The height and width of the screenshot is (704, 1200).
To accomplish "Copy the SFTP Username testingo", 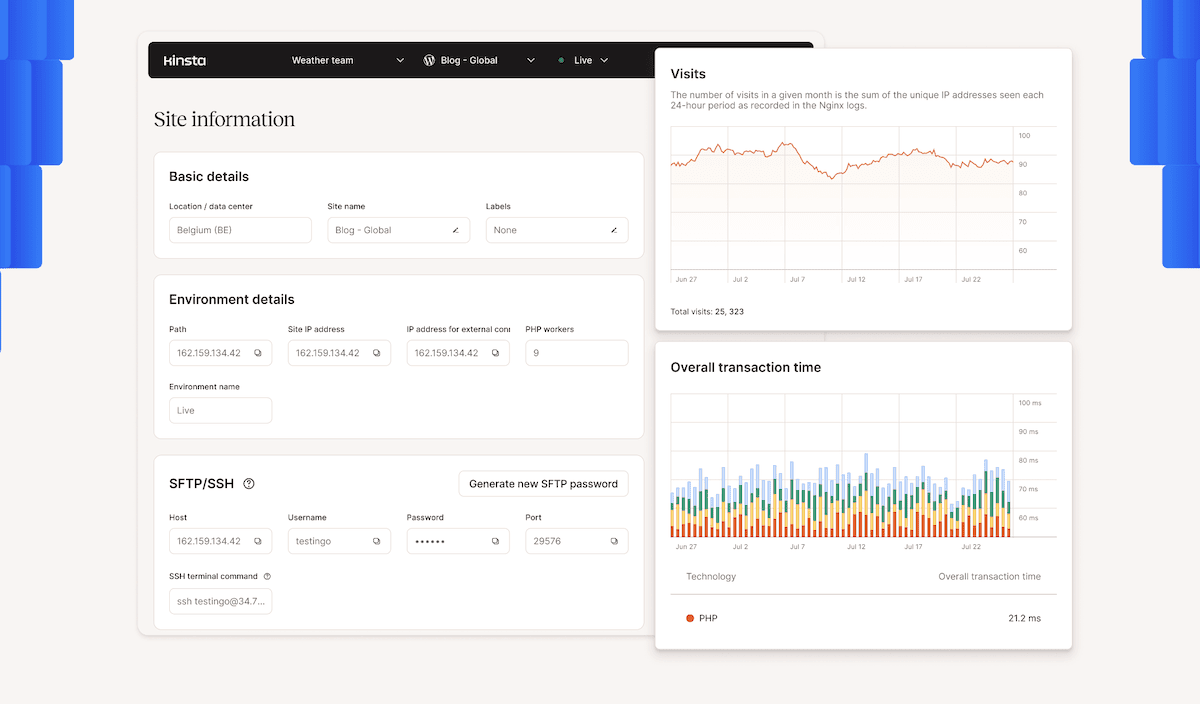I will [x=376, y=541].
